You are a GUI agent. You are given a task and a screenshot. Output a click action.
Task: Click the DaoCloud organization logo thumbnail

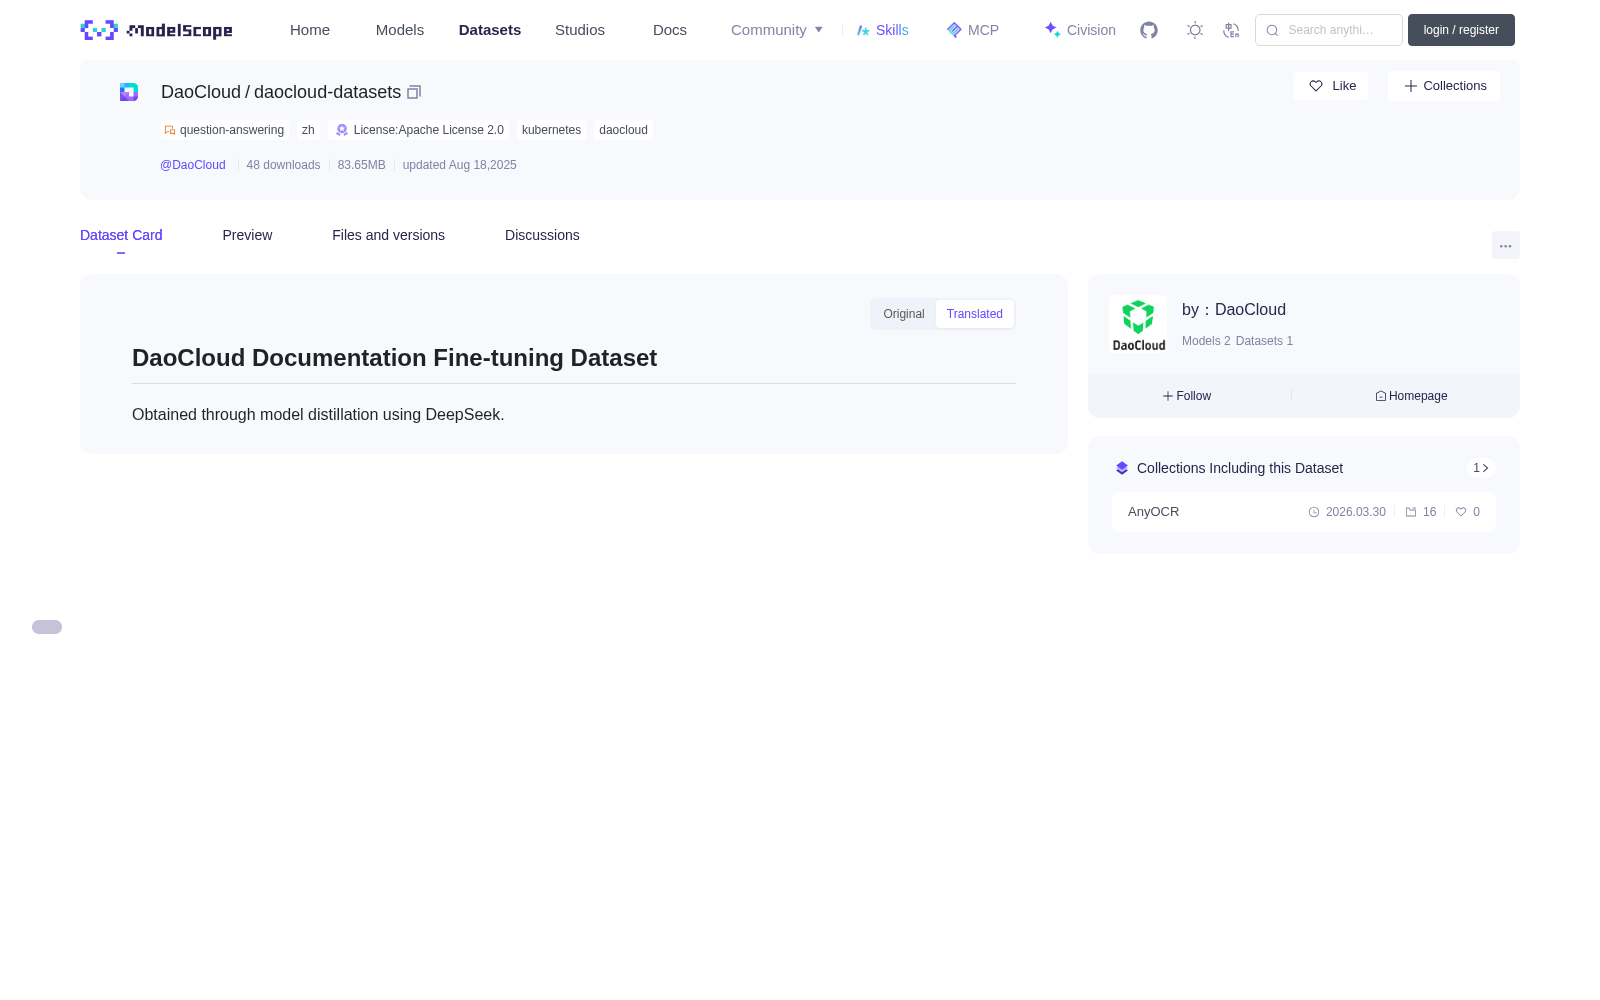(1138, 324)
